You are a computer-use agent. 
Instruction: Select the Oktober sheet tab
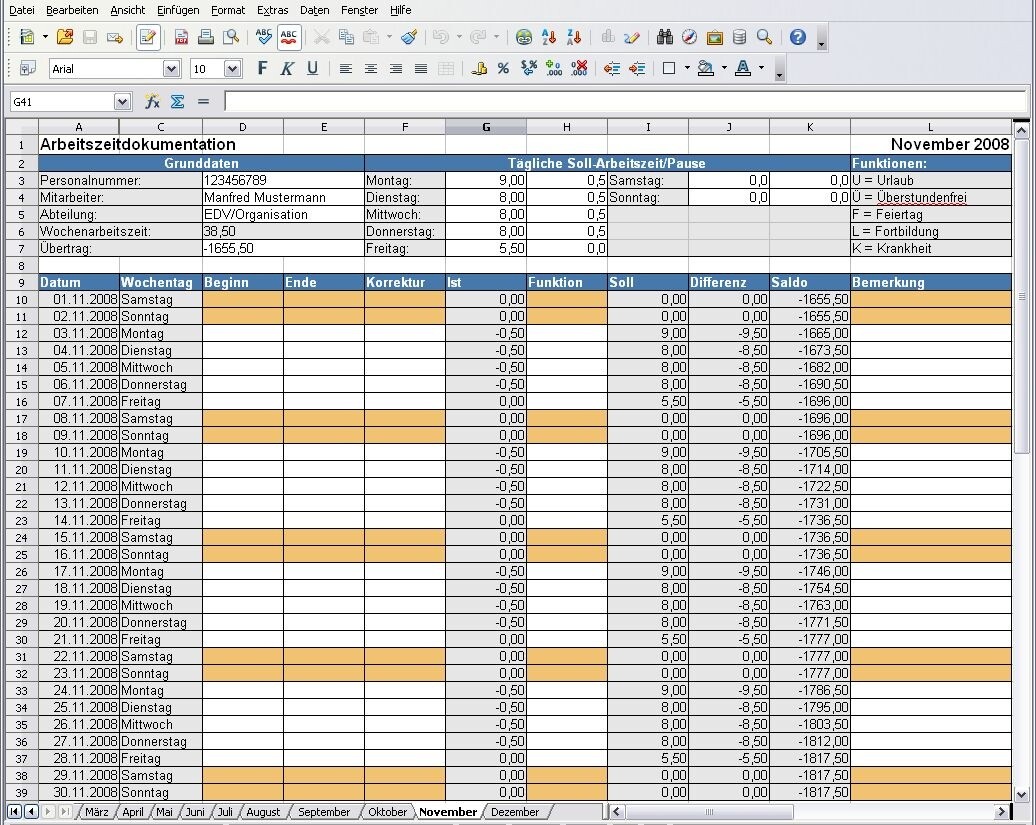coord(387,812)
